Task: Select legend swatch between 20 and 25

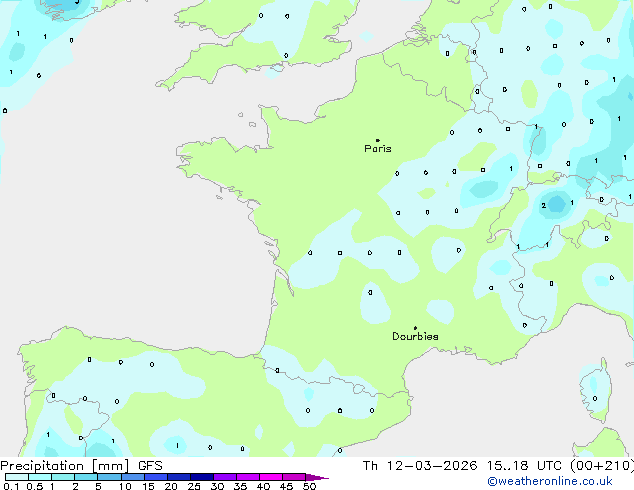Action: 179,477
